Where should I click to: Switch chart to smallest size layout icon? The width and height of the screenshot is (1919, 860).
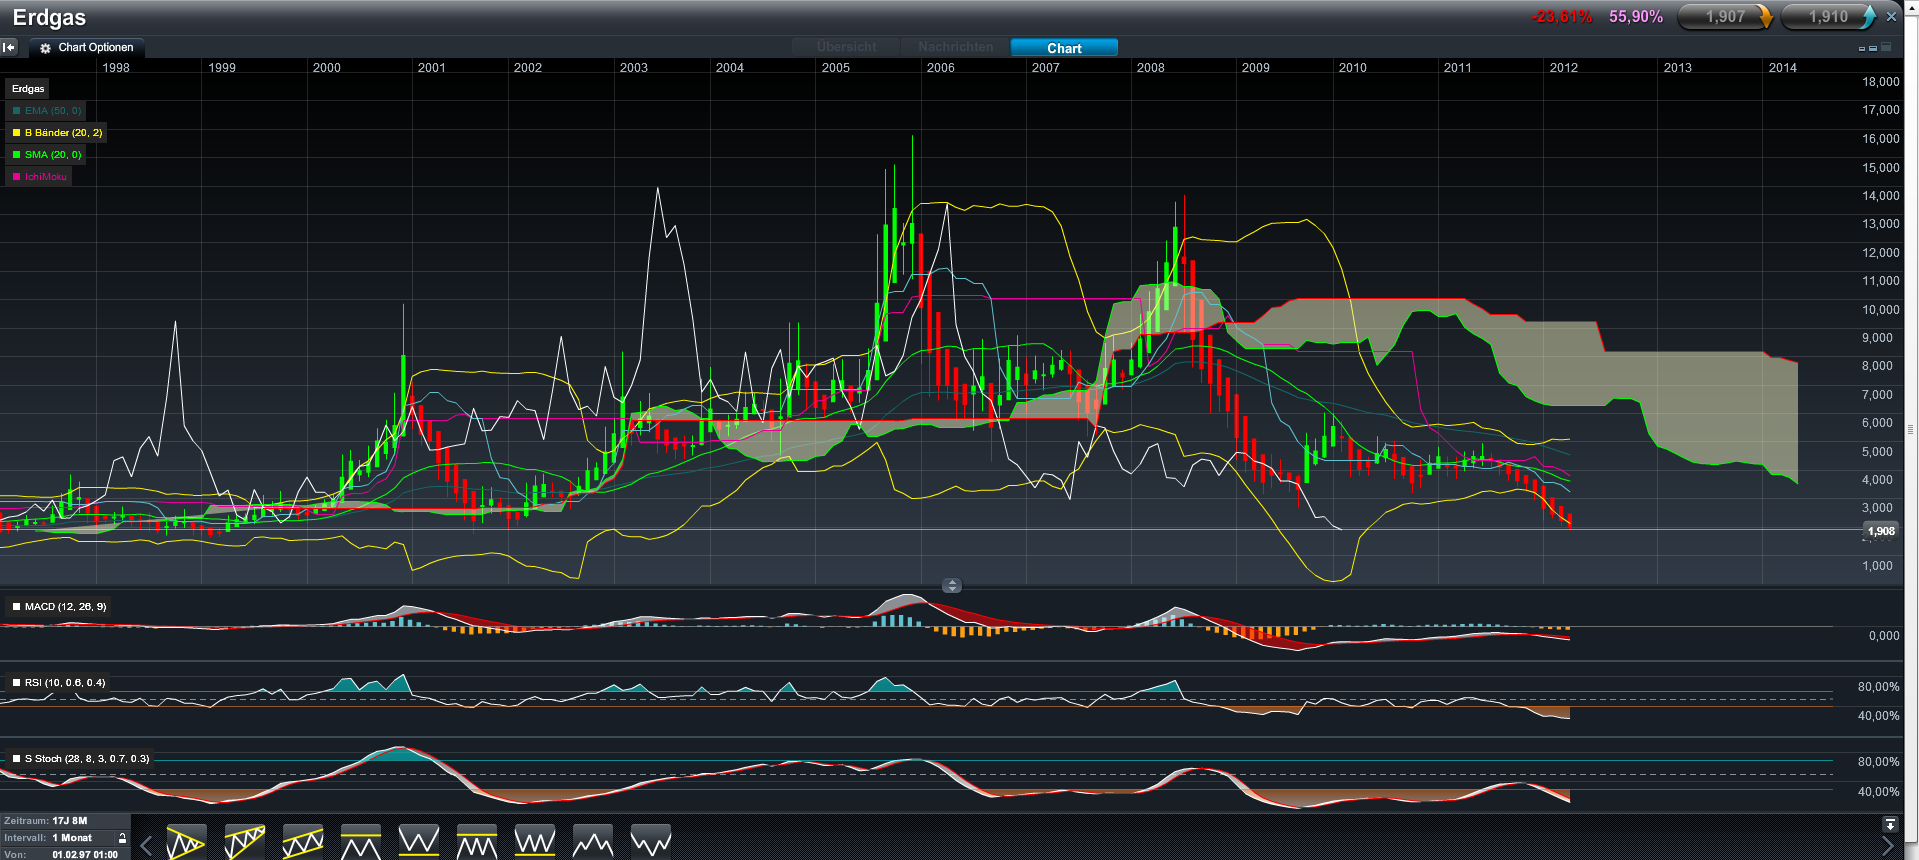[x=1862, y=48]
